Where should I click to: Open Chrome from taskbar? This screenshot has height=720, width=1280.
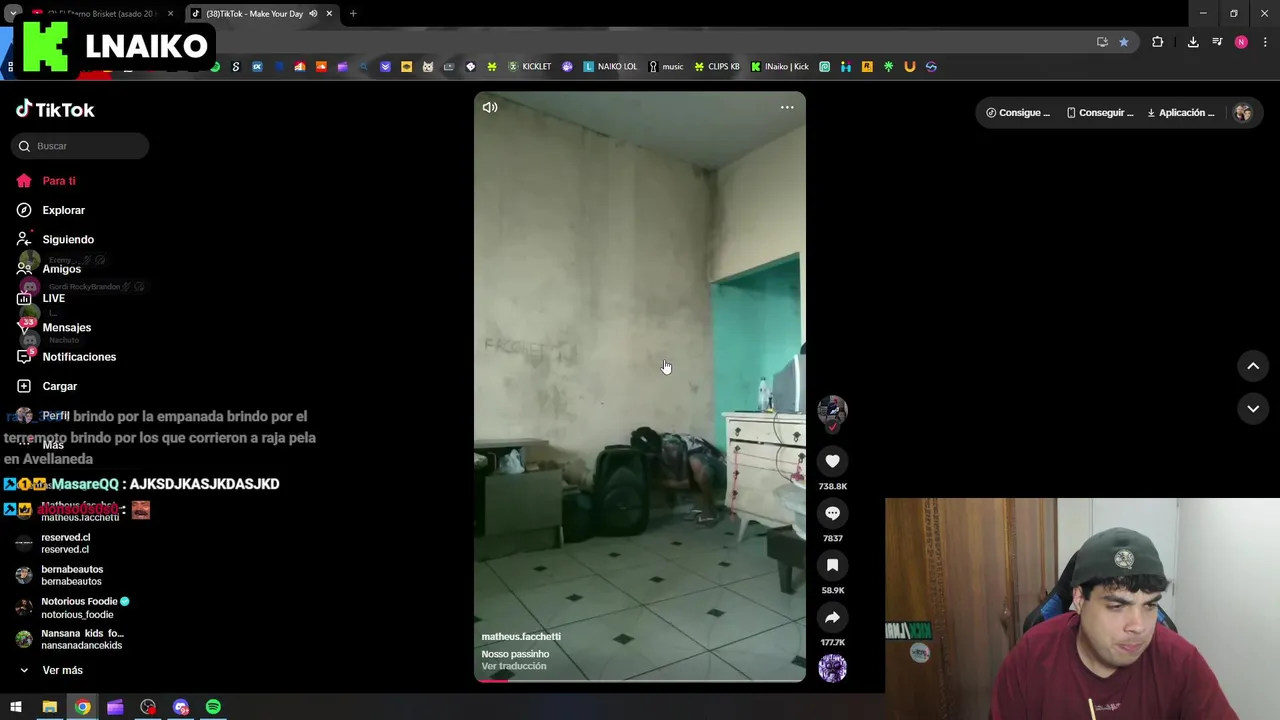point(82,707)
